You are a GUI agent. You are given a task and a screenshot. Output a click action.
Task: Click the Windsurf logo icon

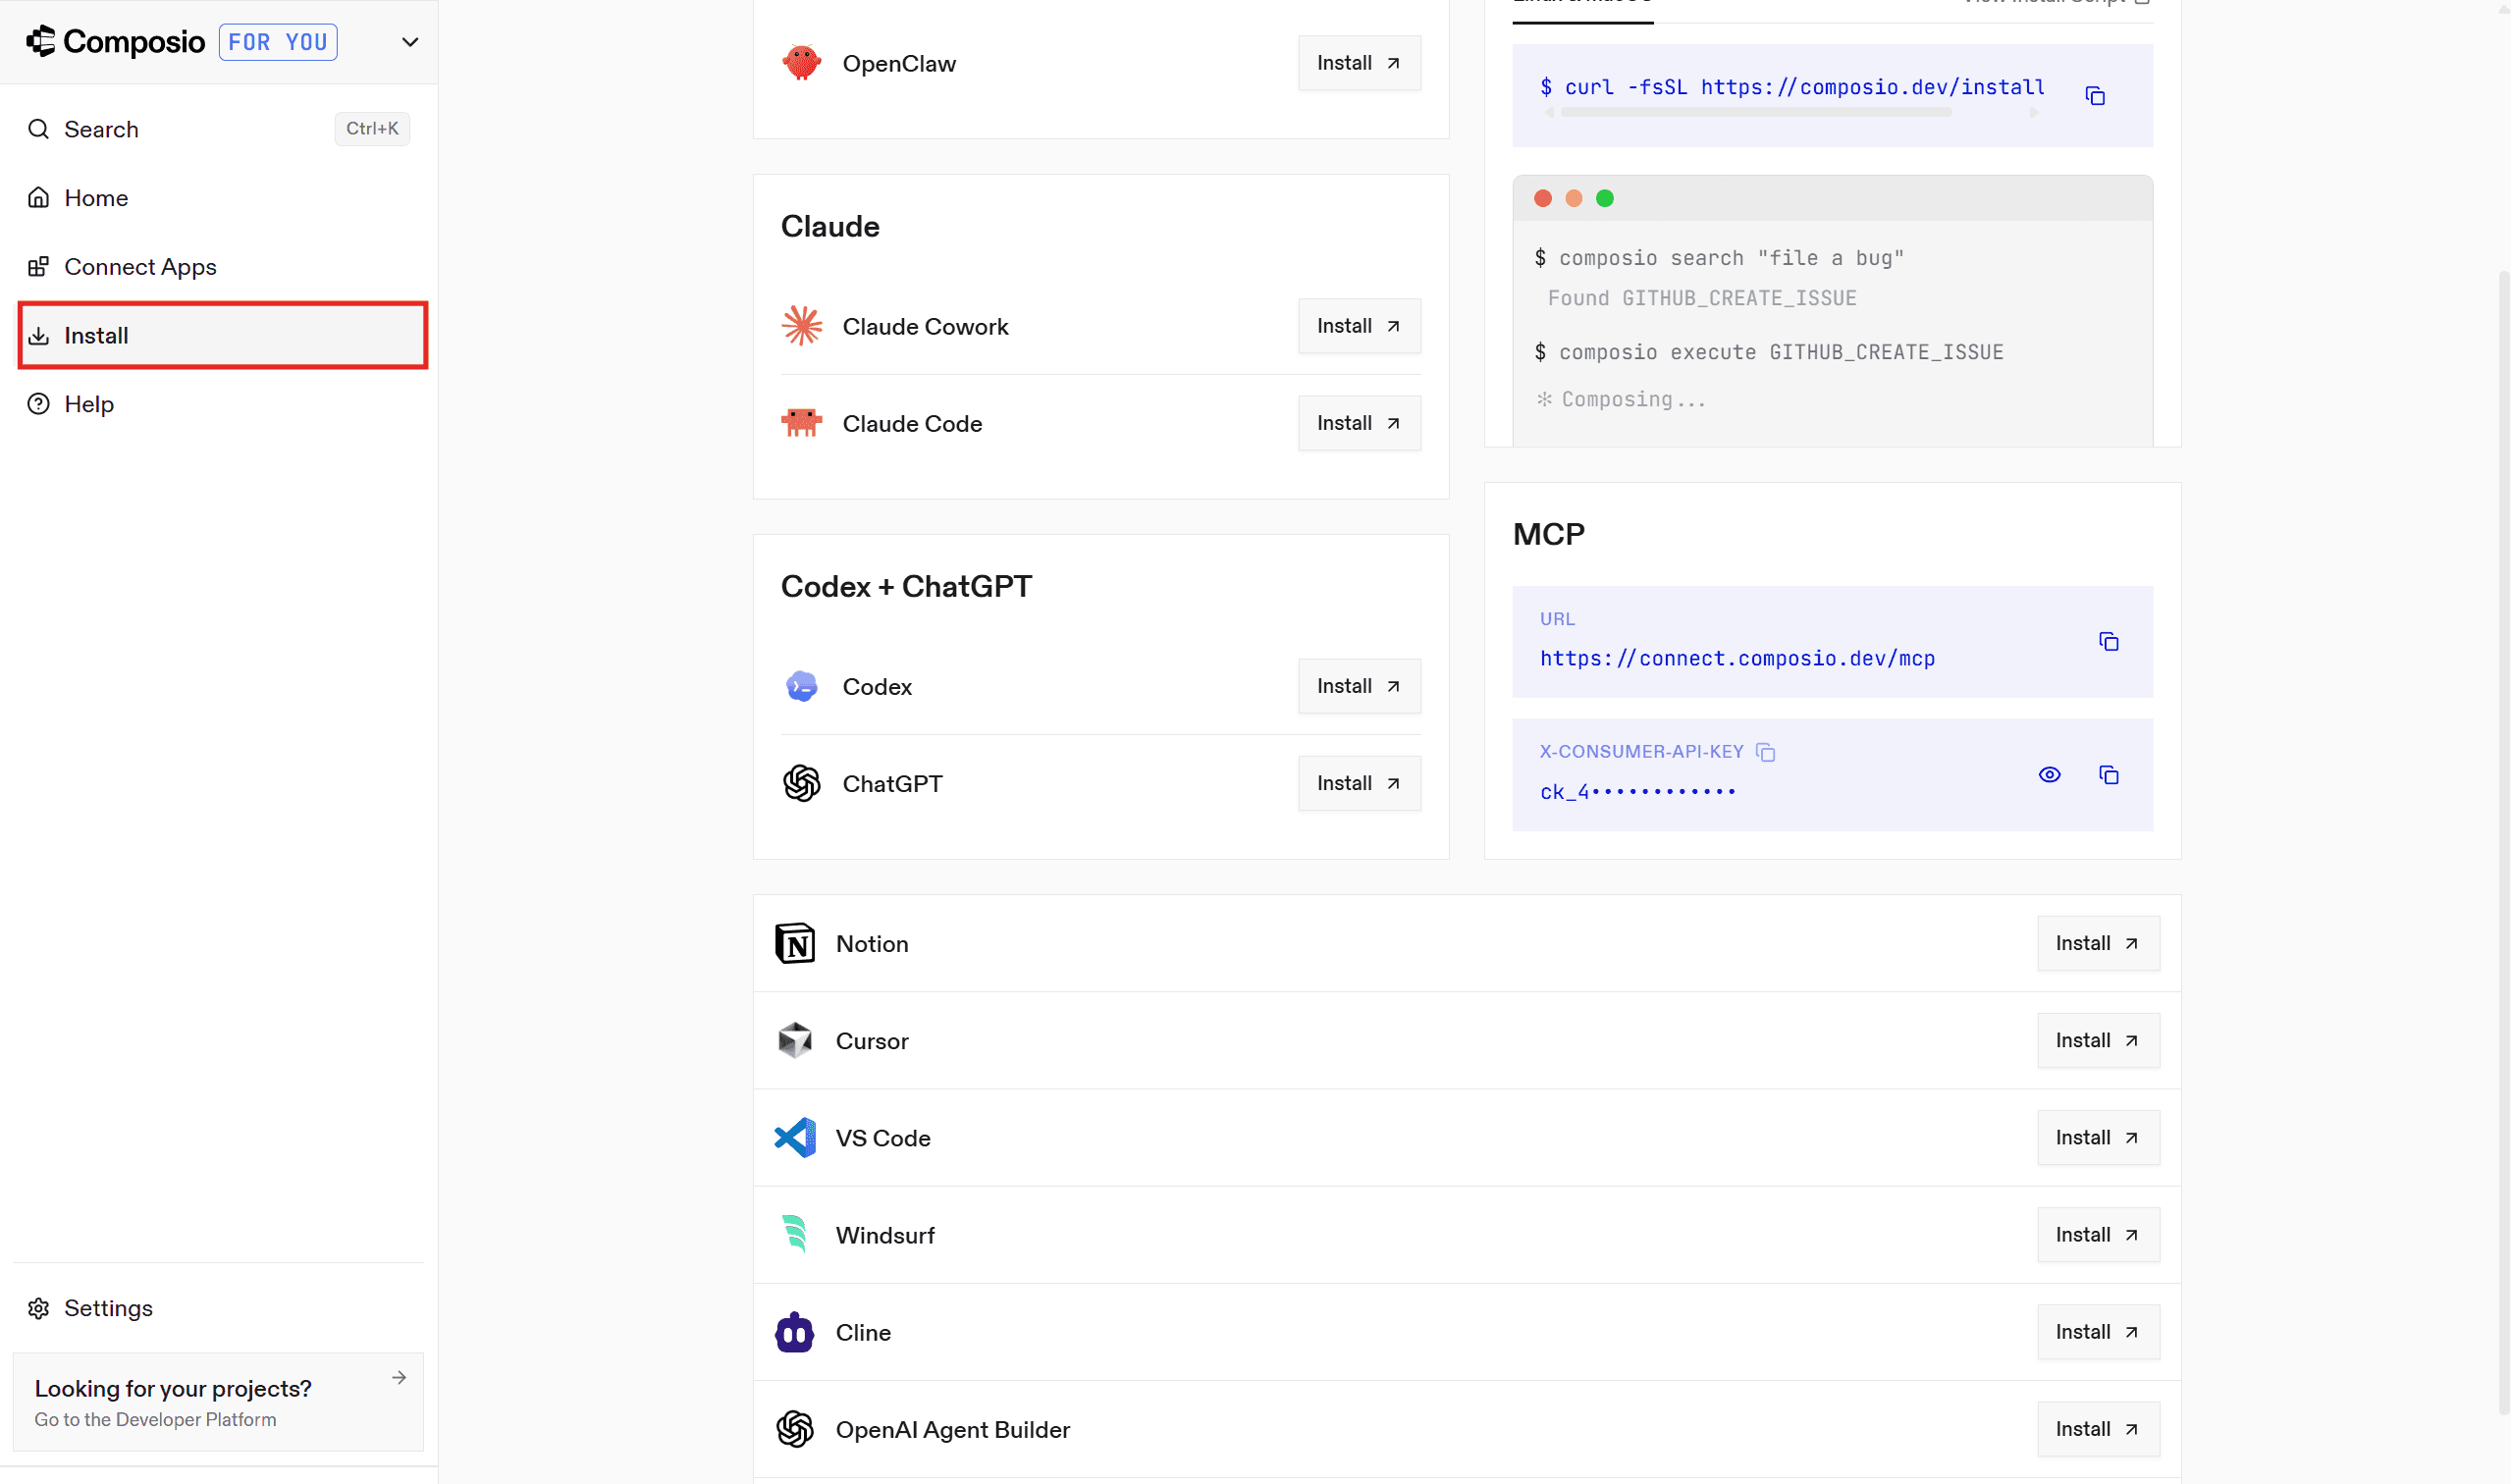coord(795,1234)
